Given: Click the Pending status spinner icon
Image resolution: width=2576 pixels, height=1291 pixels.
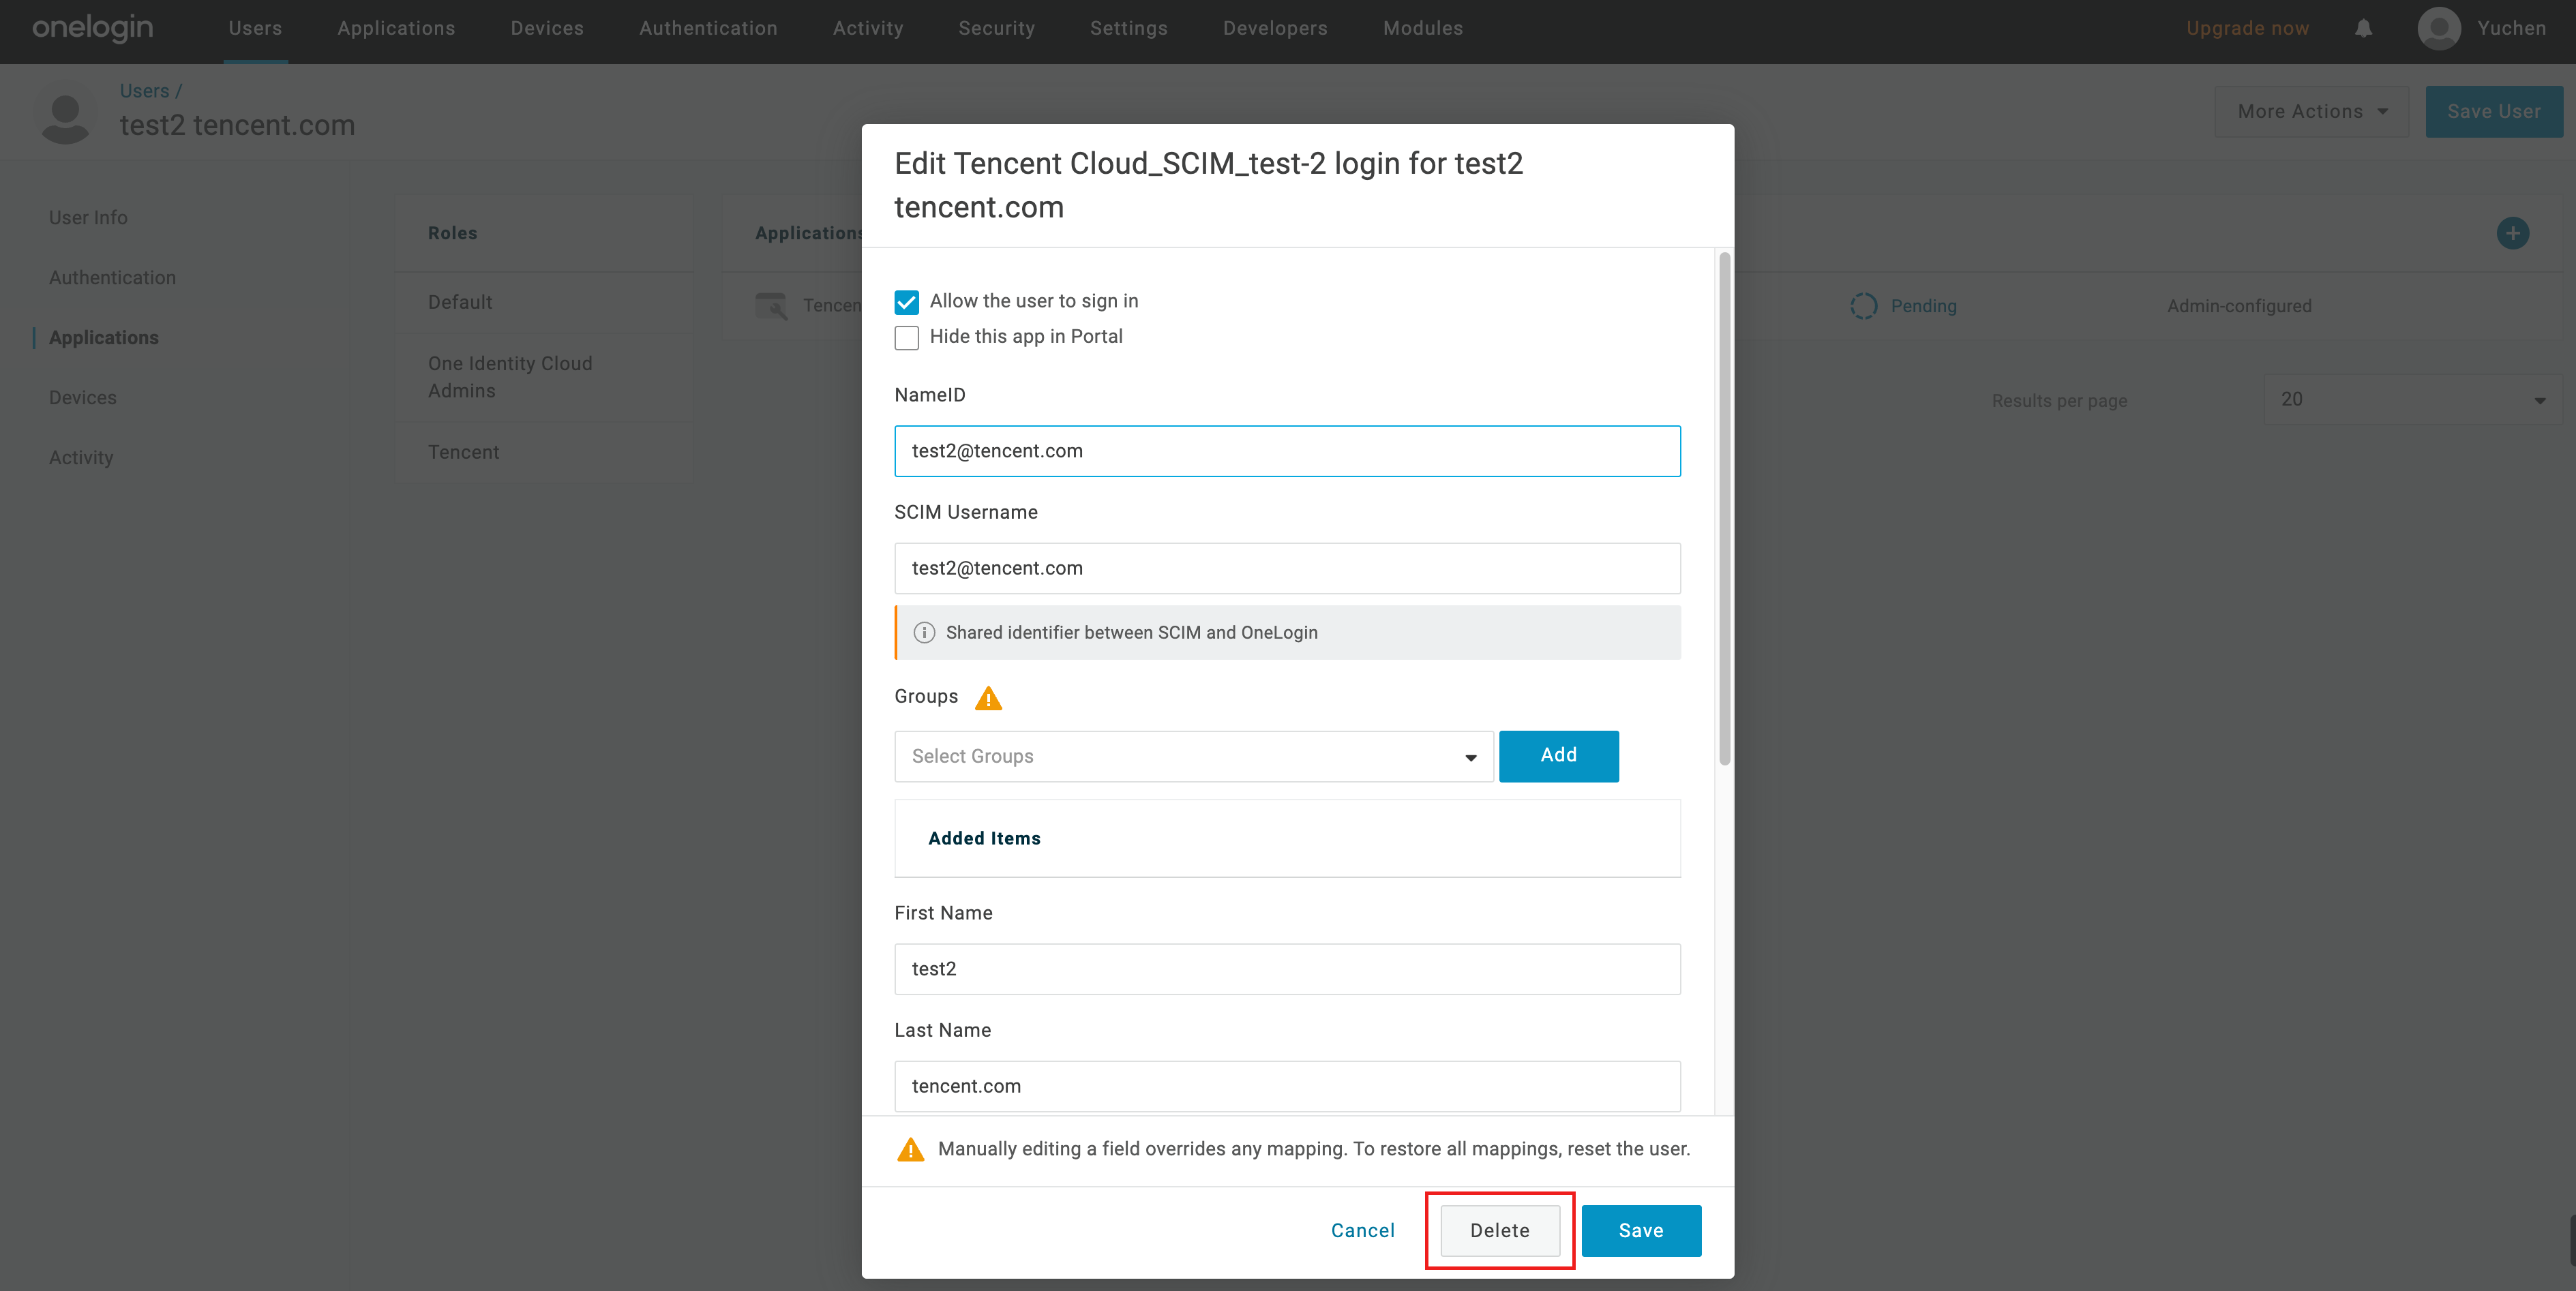Looking at the screenshot, I should coord(1863,306).
